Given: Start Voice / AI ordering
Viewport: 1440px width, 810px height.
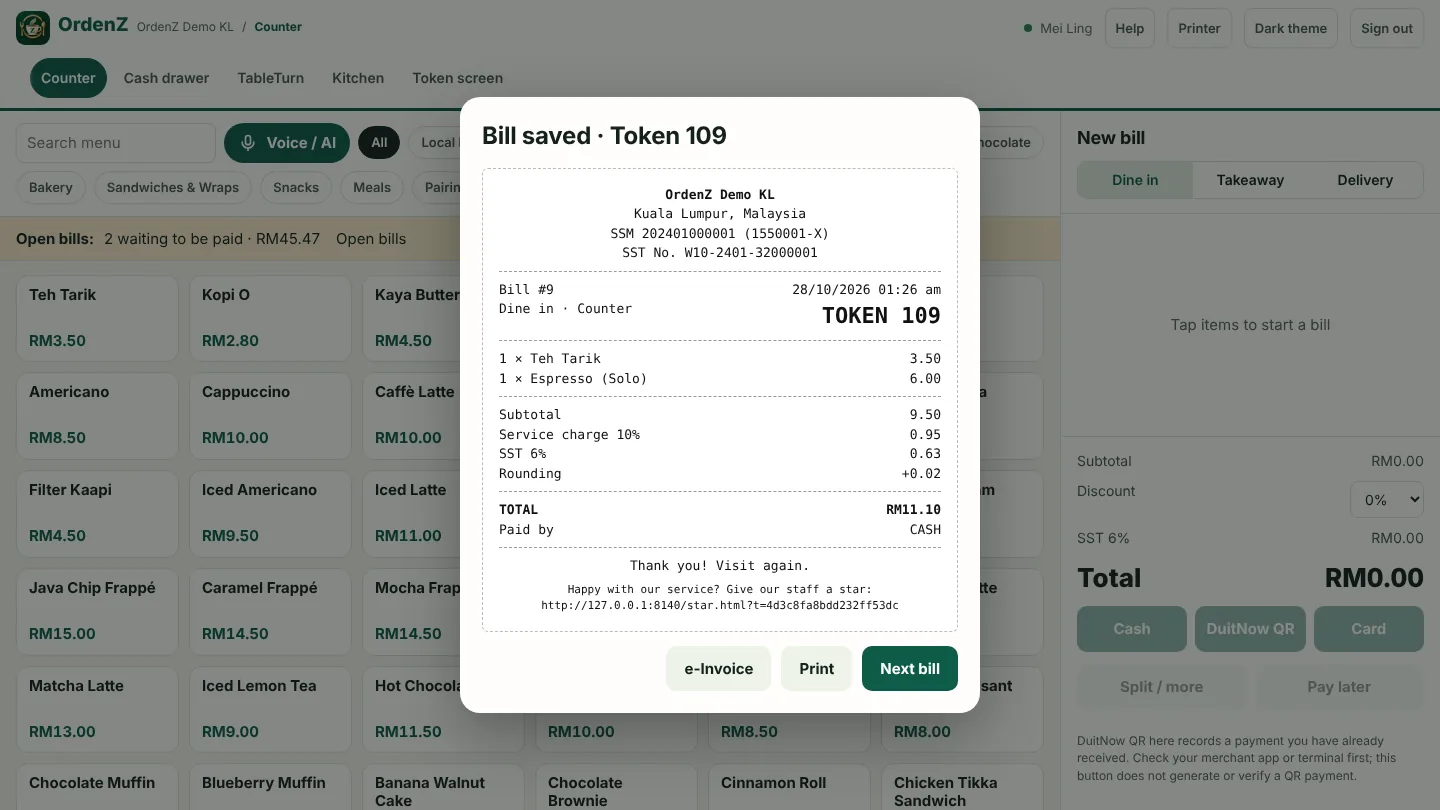Looking at the screenshot, I should point(287,143).
